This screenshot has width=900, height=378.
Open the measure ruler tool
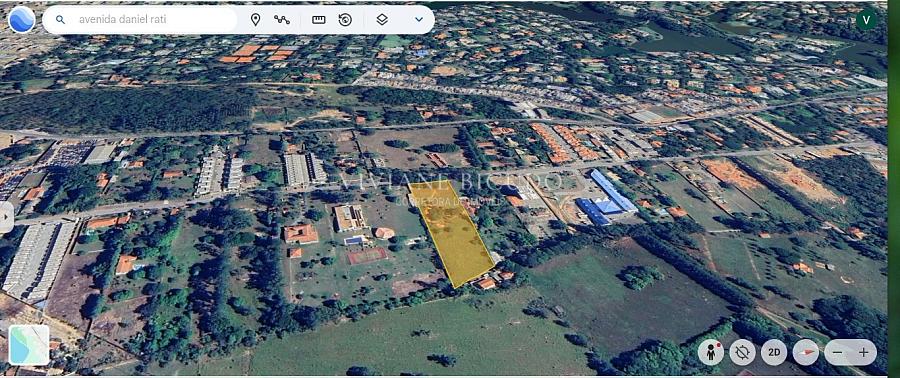319,20
